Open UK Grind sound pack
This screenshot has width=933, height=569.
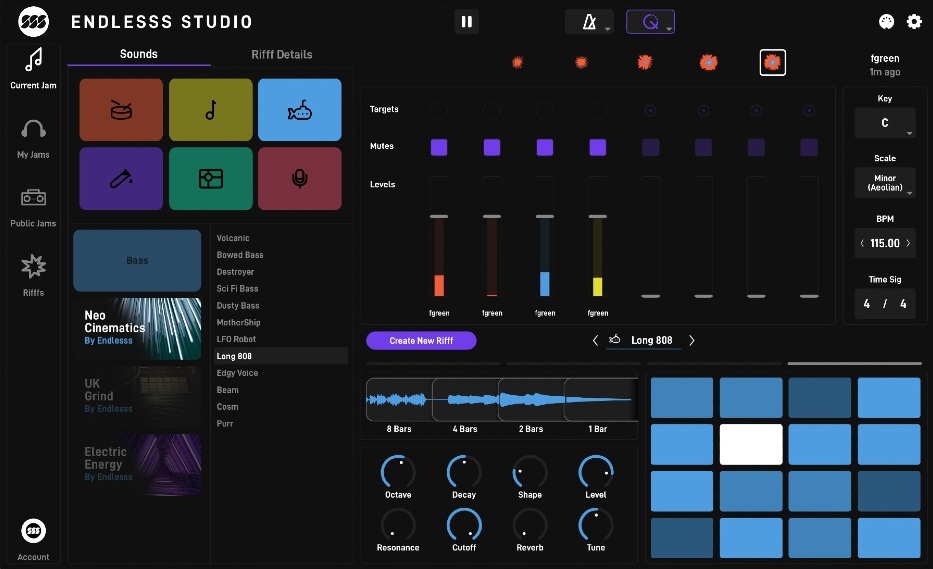point(137,397)
